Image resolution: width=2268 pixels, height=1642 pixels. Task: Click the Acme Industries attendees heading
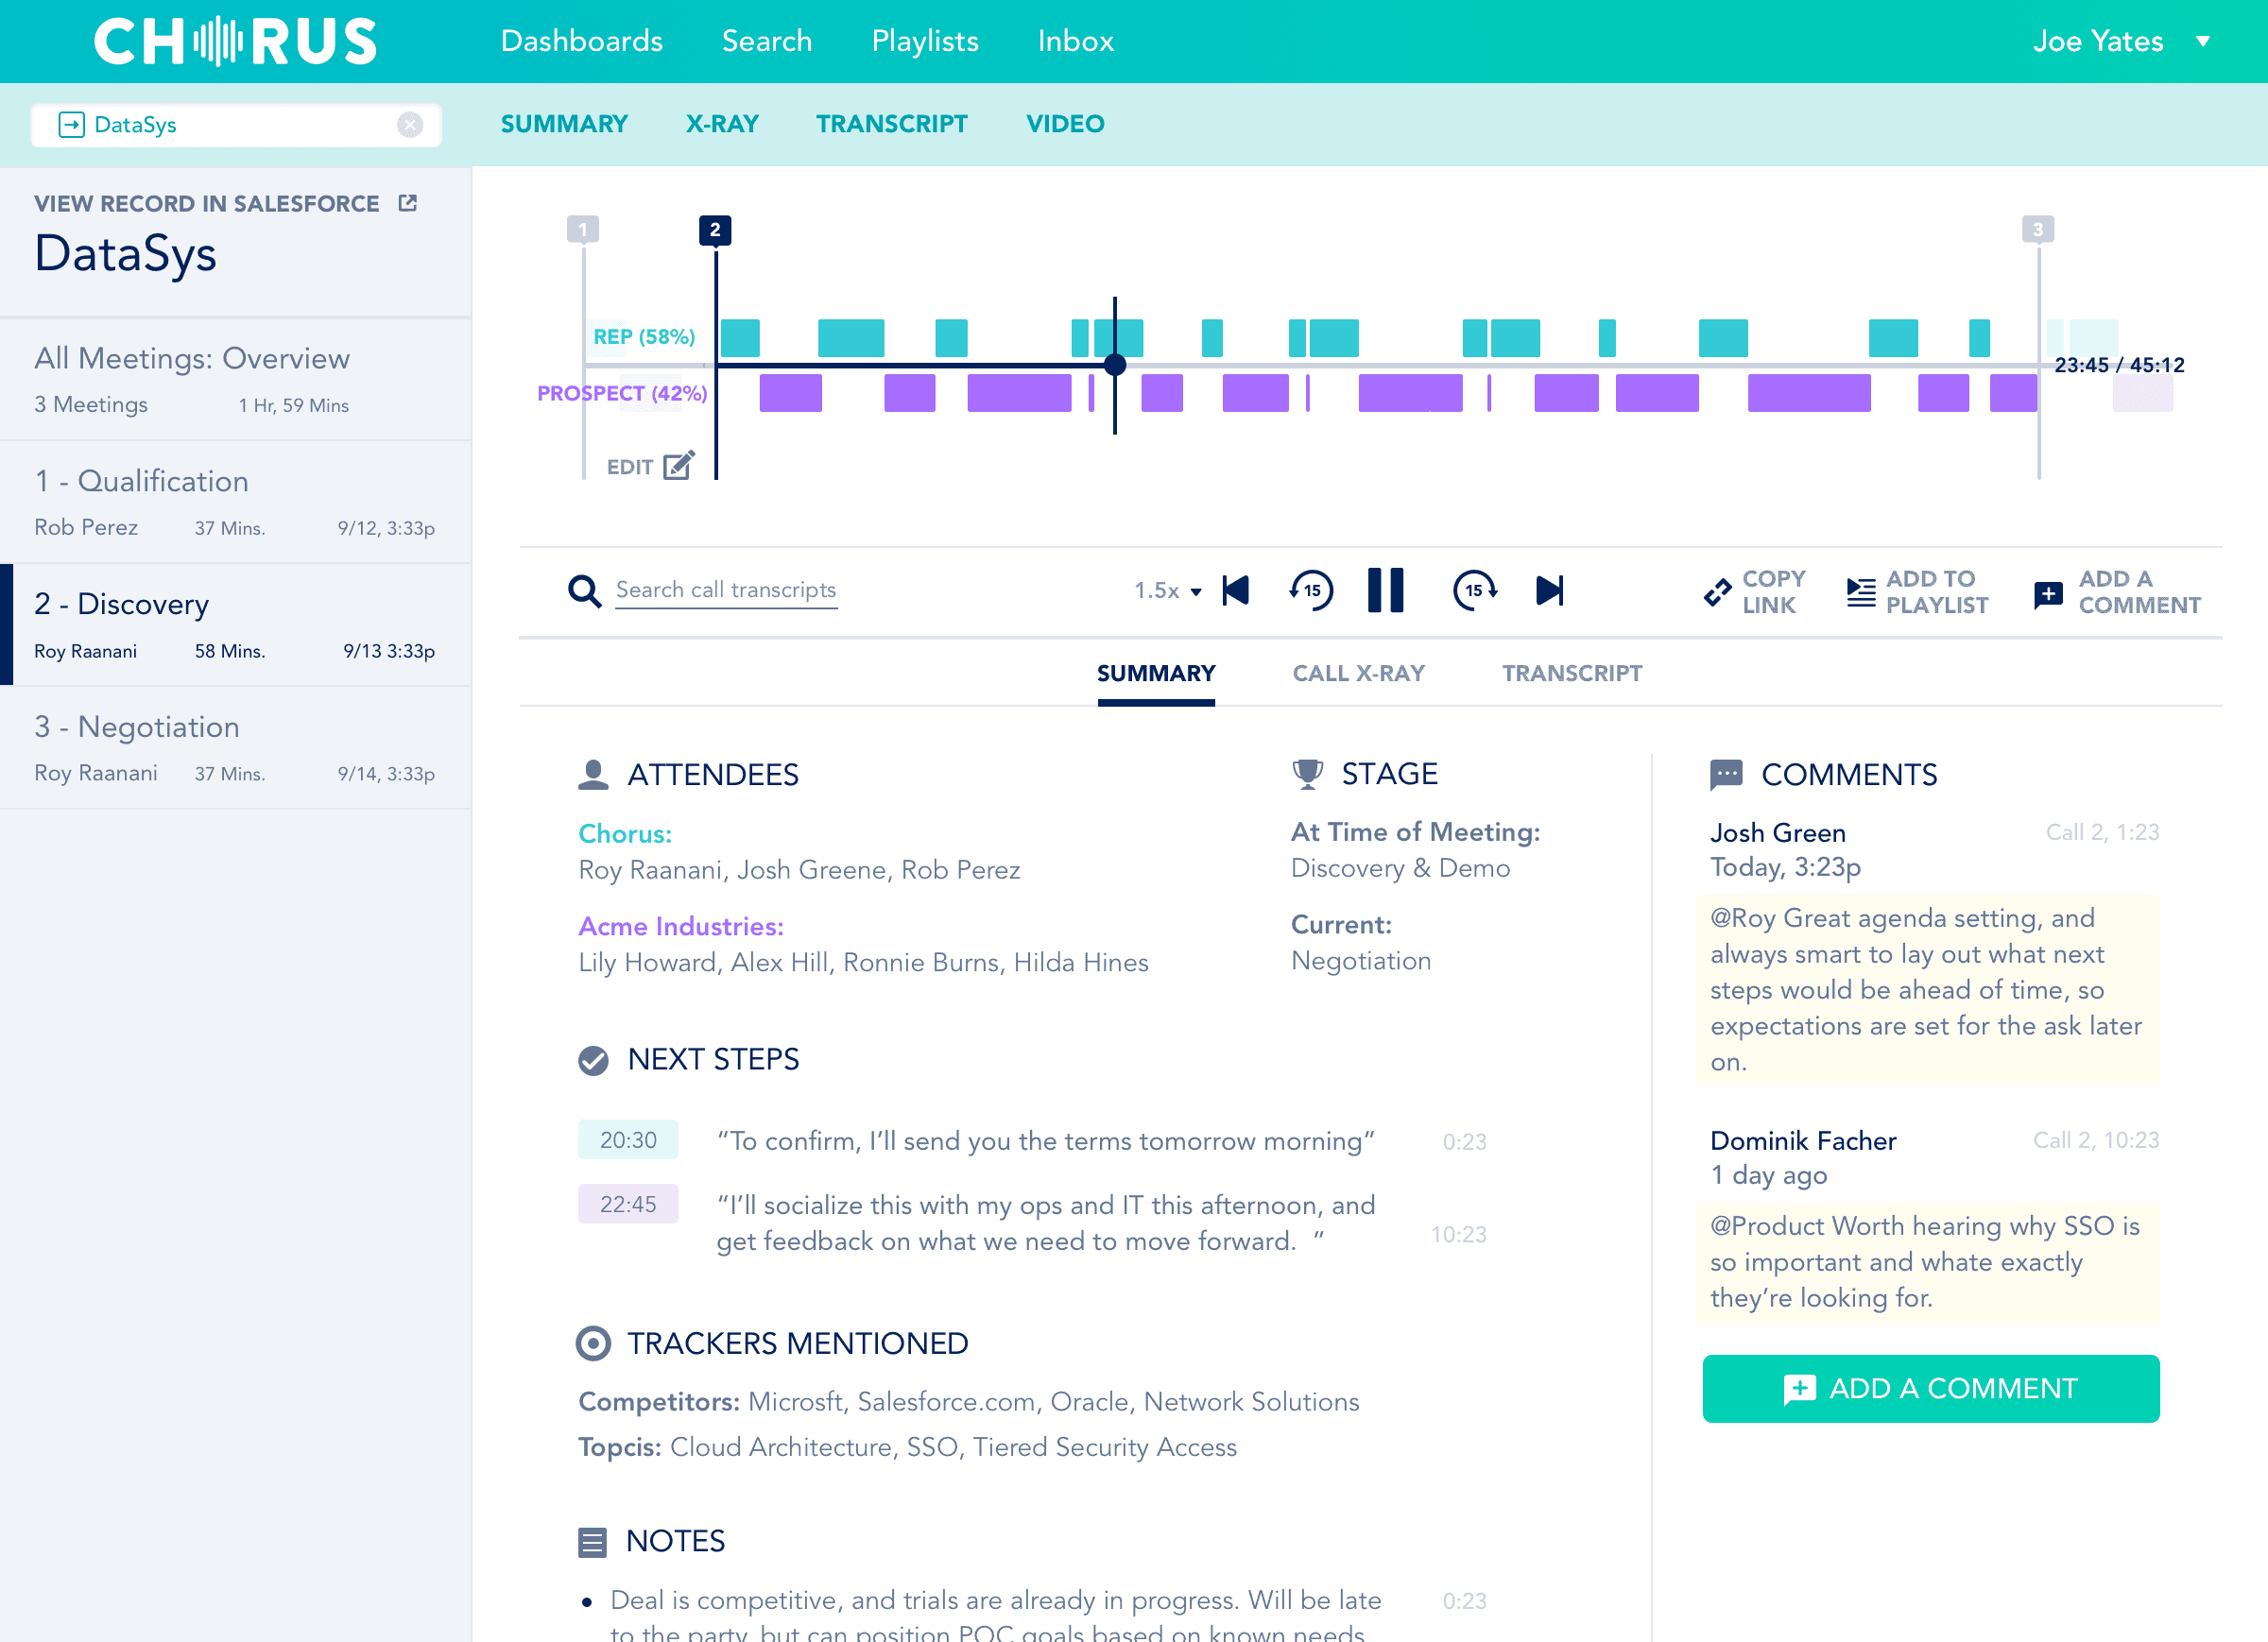pos(681,927)
